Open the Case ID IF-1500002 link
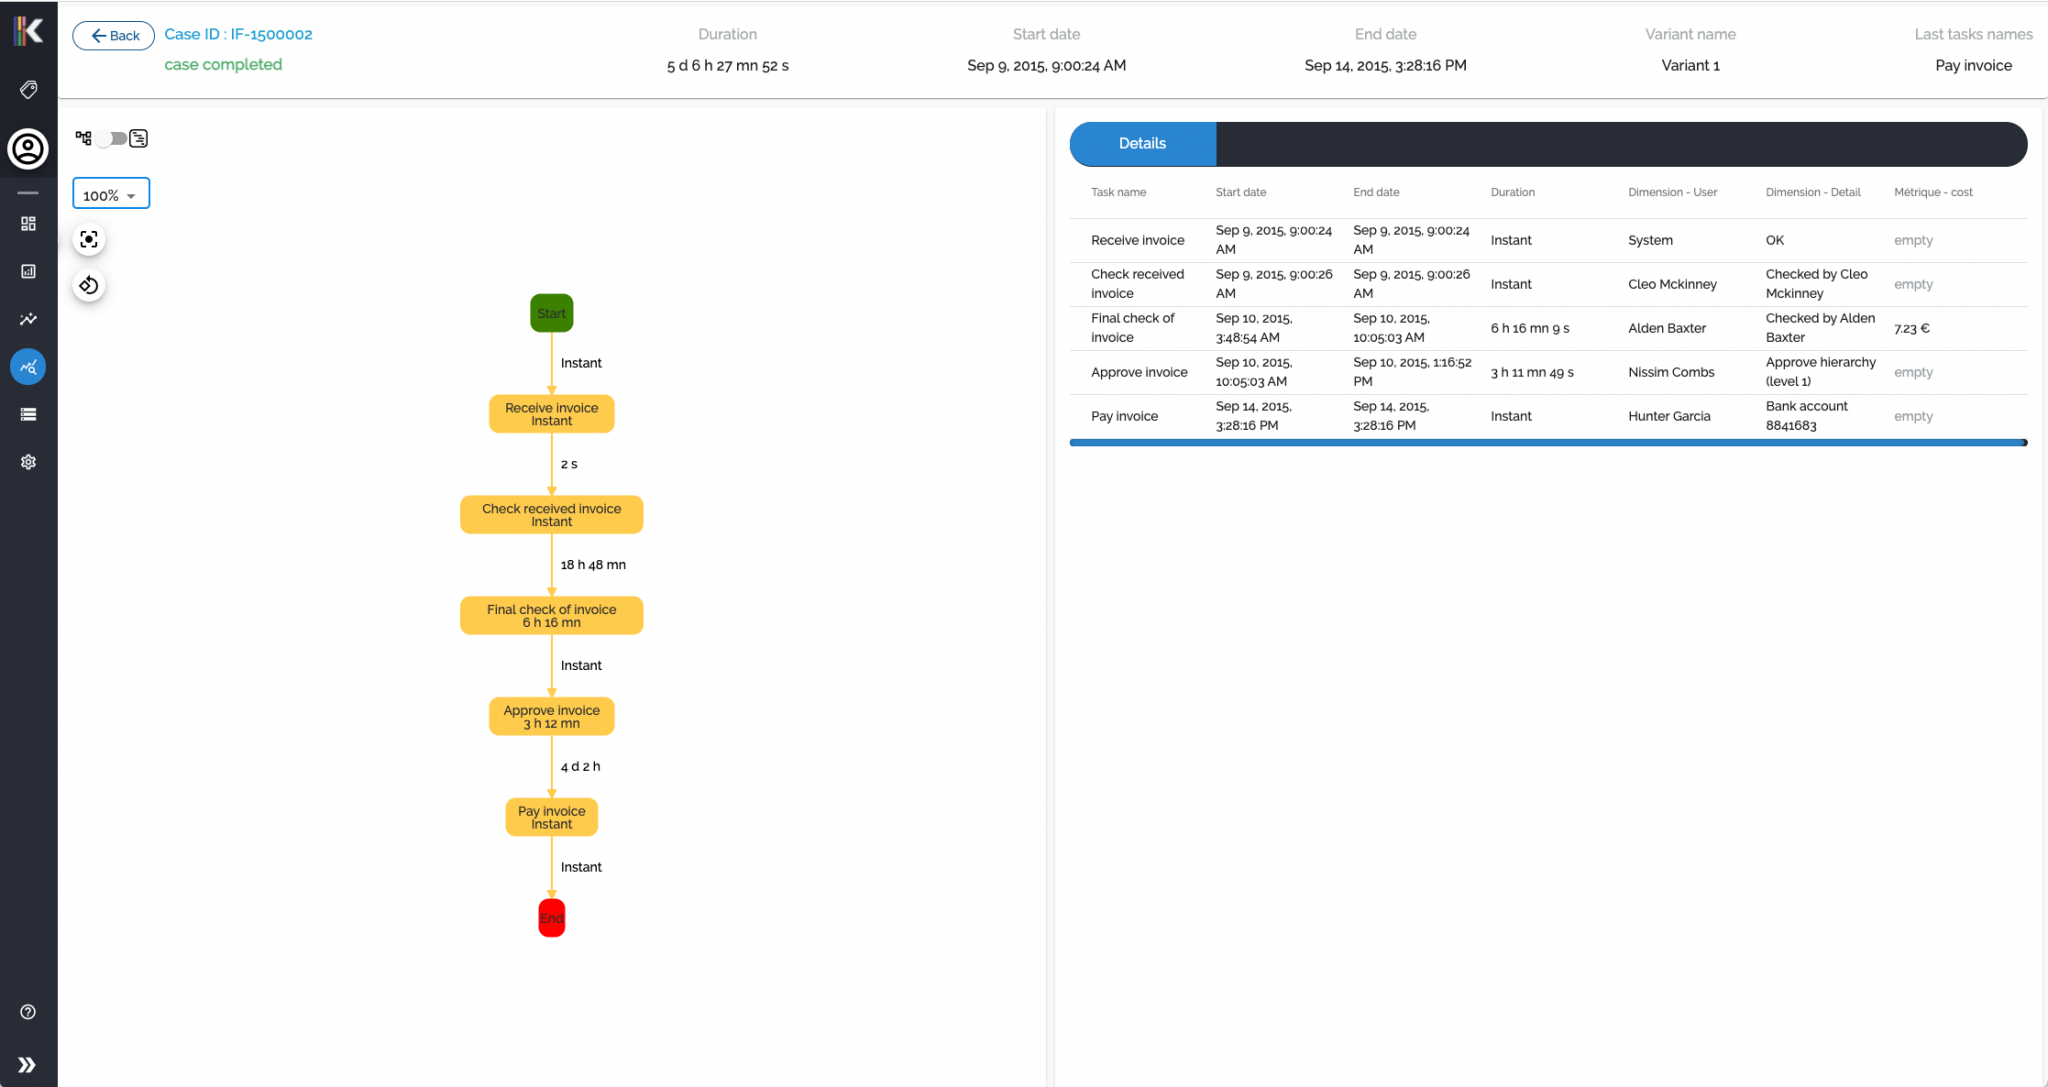 coord(239,34)
